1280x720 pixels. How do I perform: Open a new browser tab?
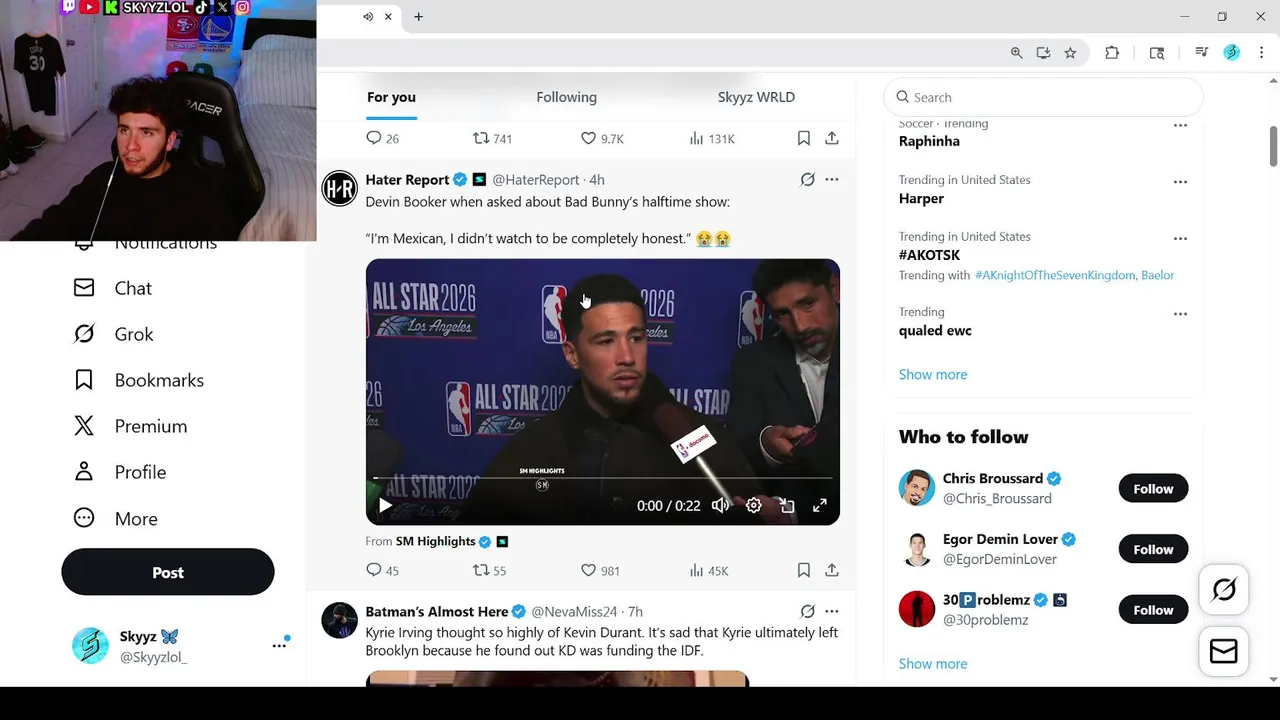(418, 17)
